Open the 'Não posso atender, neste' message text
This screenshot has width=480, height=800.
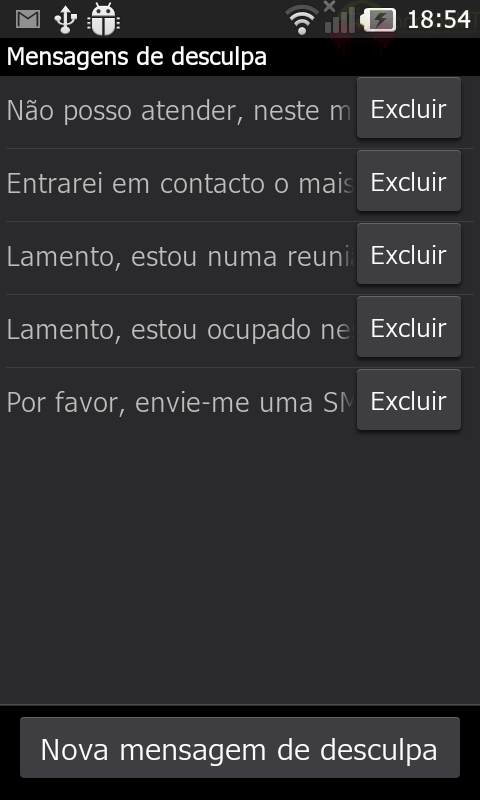(x=179, y=110)
